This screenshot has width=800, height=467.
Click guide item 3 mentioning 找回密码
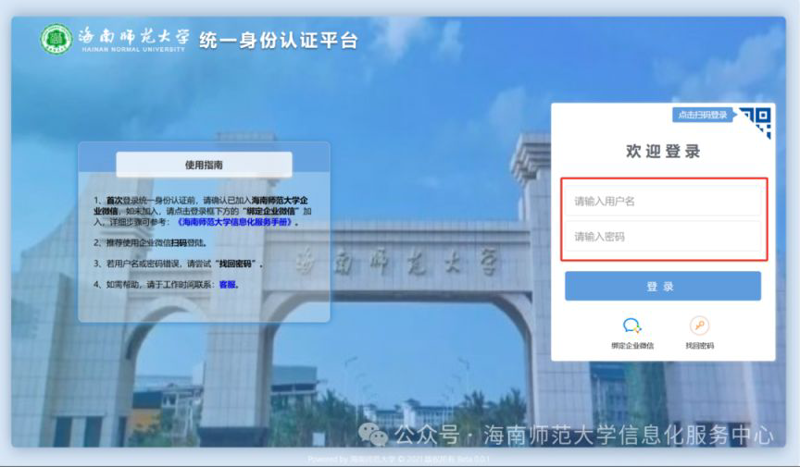coord(179,264)
